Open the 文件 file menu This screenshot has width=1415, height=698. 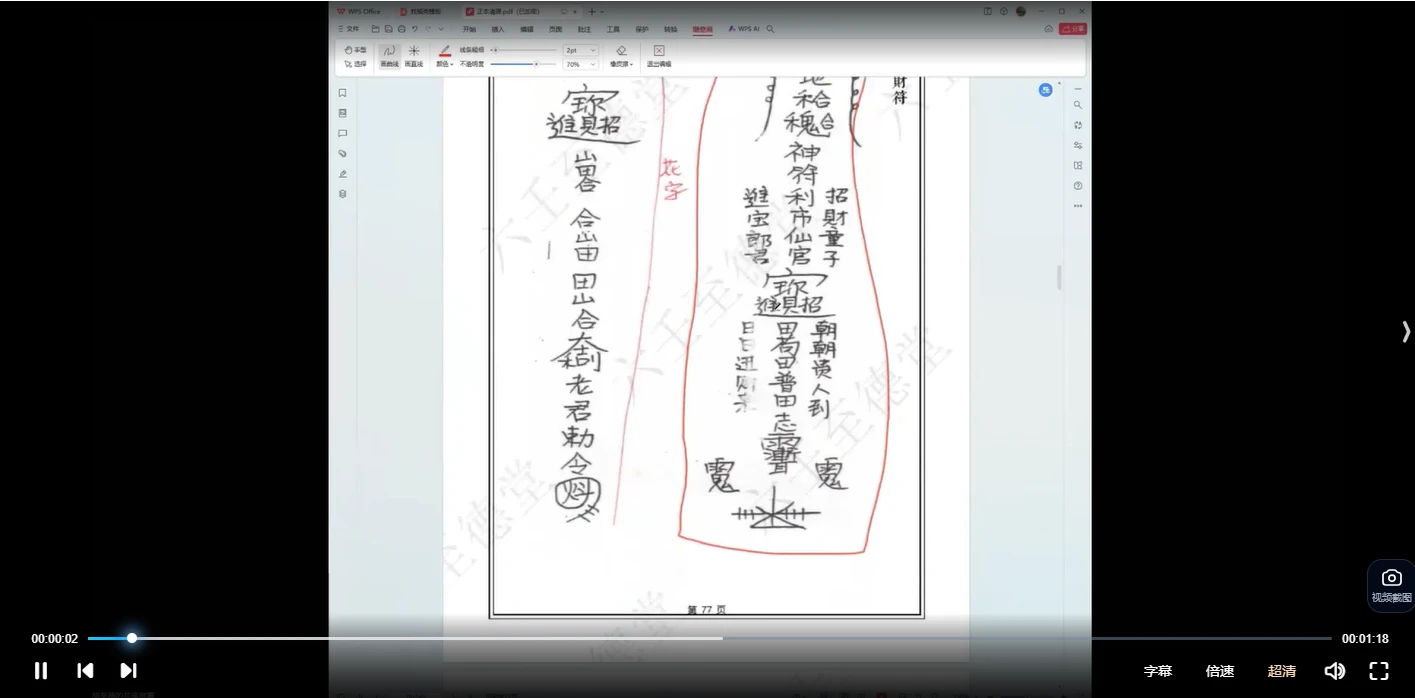[x=349, y=30]
